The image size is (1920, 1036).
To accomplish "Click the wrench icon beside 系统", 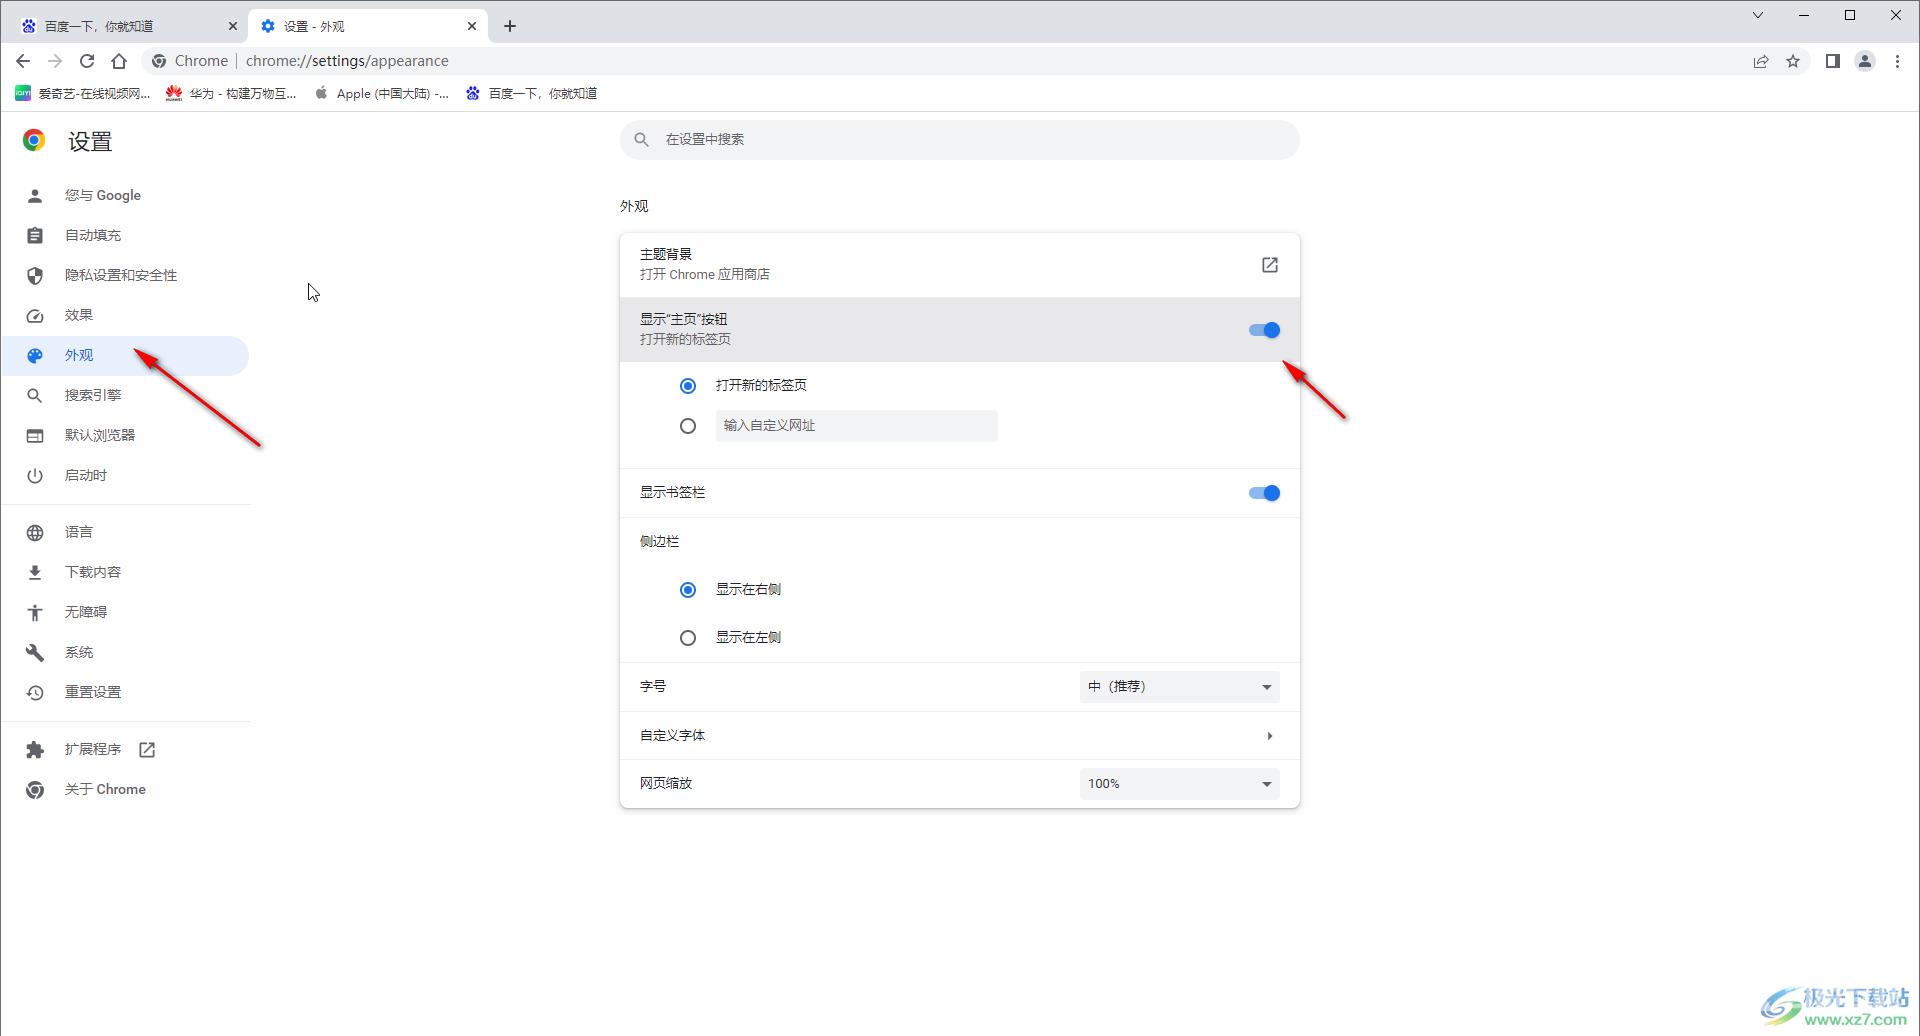I will (x=35, y=653).
